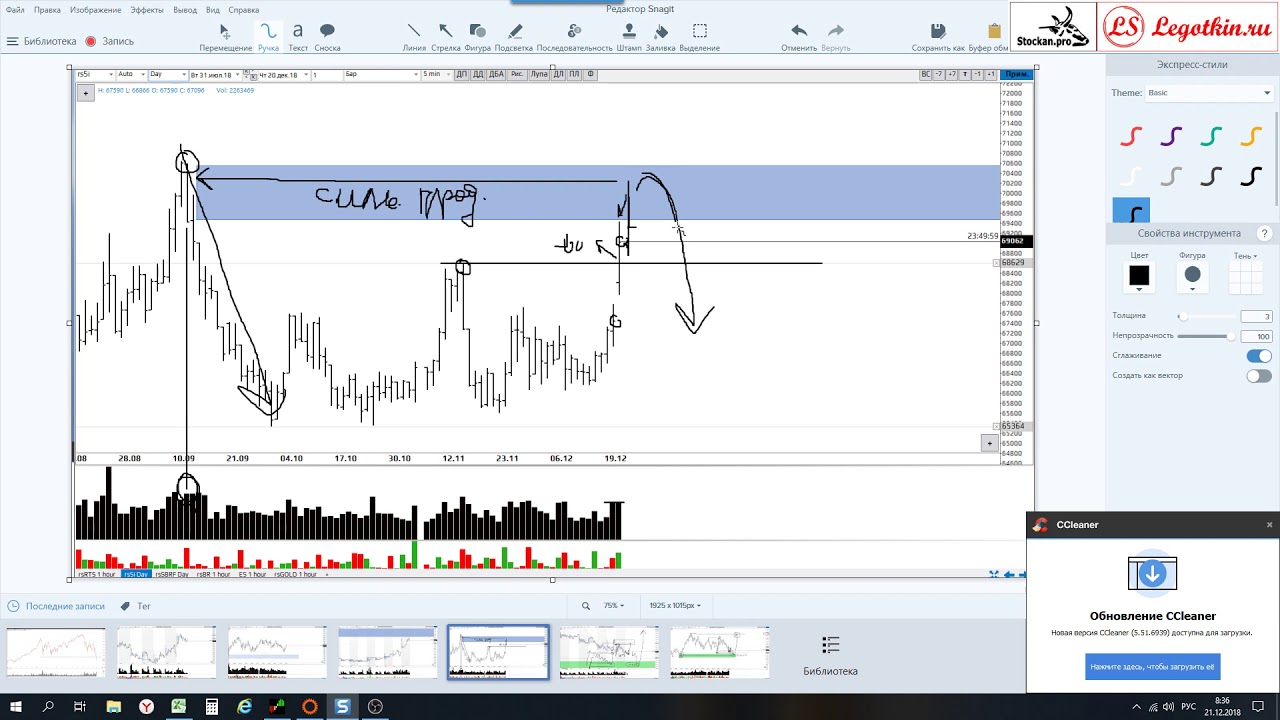Select the Выделение (Selection) tool
The width and height of the screenshot is (1280, 720).
click(700, 37)
